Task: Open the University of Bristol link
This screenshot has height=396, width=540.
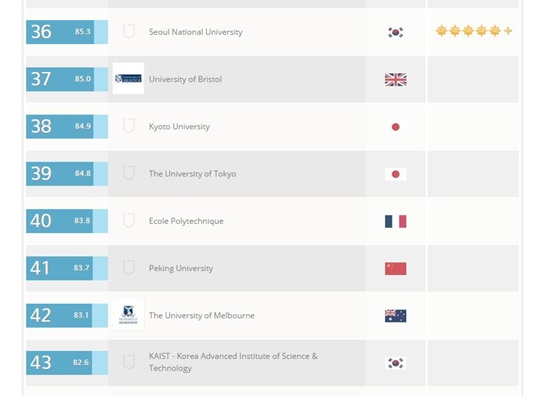Action: coord(185,79)
